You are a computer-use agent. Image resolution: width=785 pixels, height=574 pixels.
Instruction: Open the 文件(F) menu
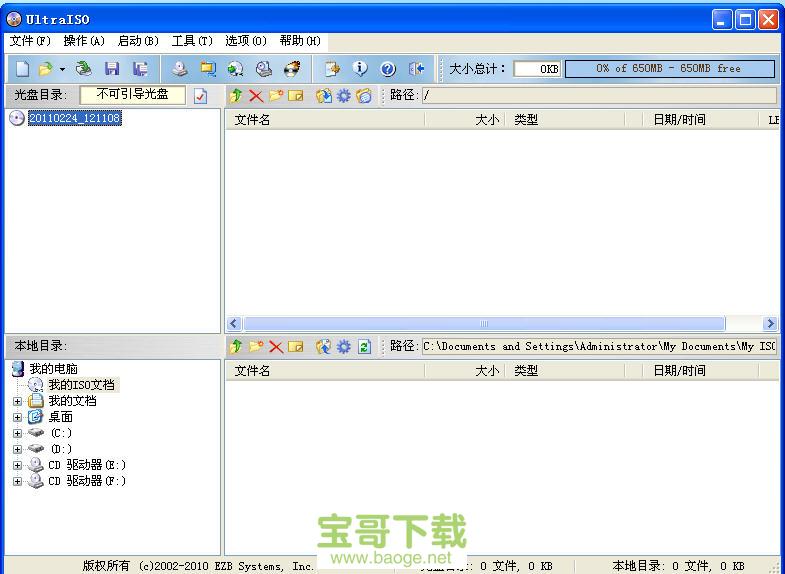coord(30,41)
